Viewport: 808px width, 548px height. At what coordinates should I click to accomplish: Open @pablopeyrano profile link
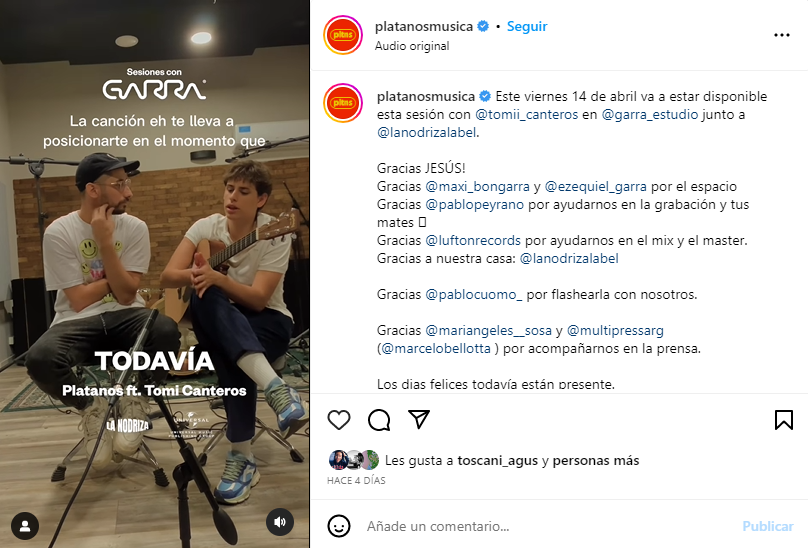[x=474, y=204]
